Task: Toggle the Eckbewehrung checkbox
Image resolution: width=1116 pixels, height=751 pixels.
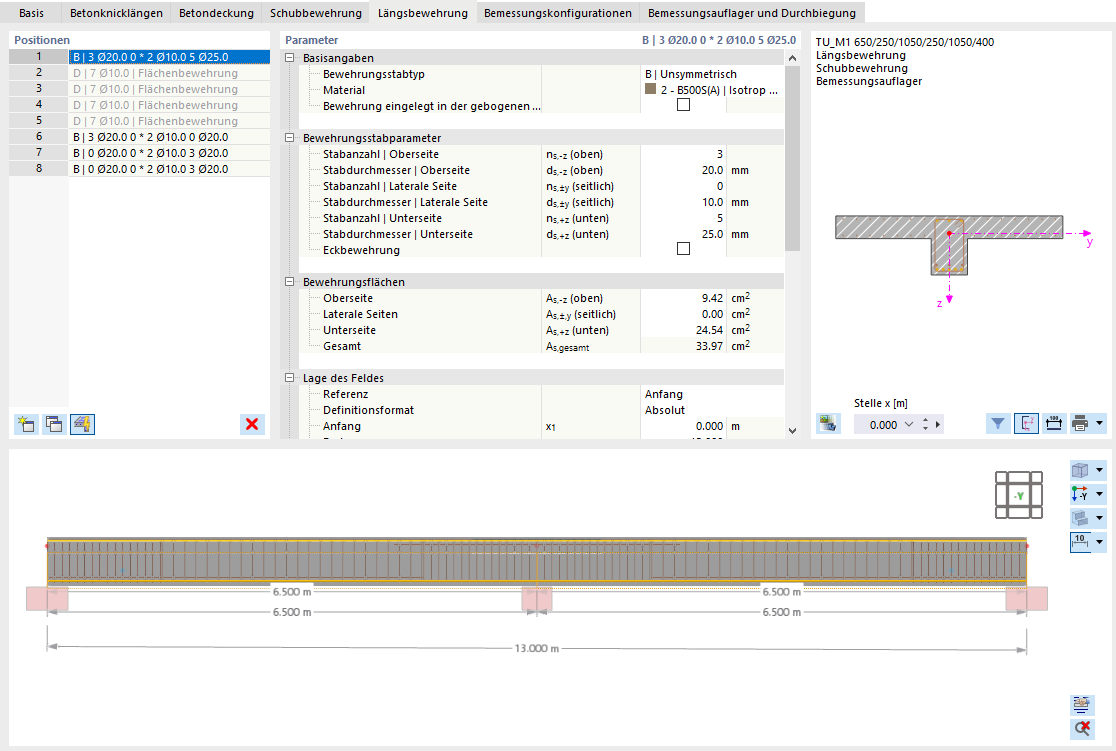Action: [x=683, y=248]
